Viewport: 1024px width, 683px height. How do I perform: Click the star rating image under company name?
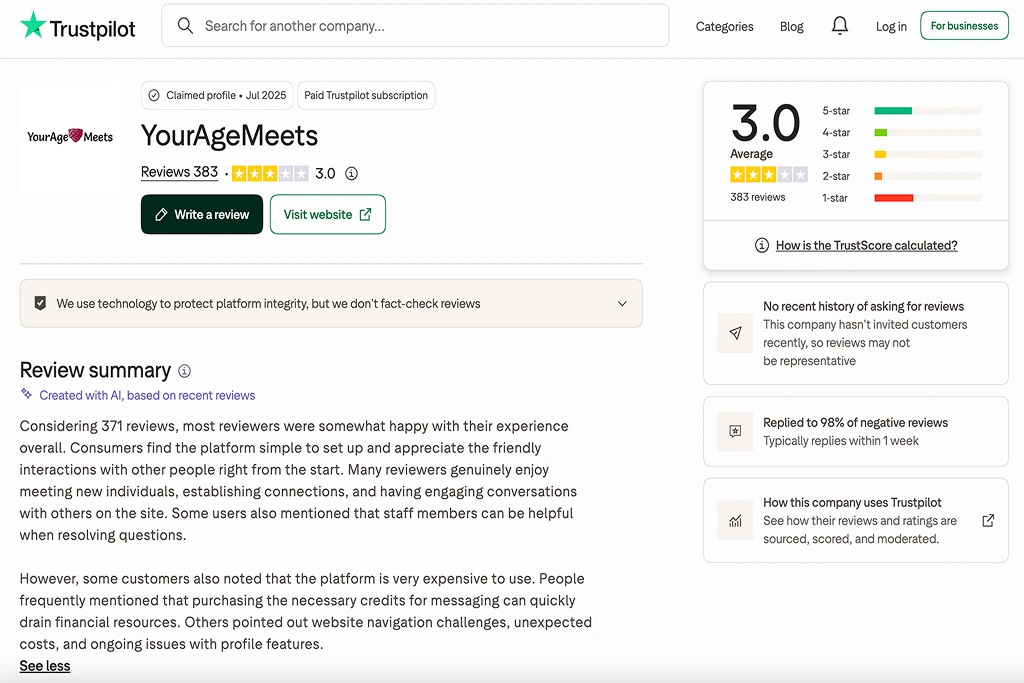pyautogui.click(x=270, y=173)
